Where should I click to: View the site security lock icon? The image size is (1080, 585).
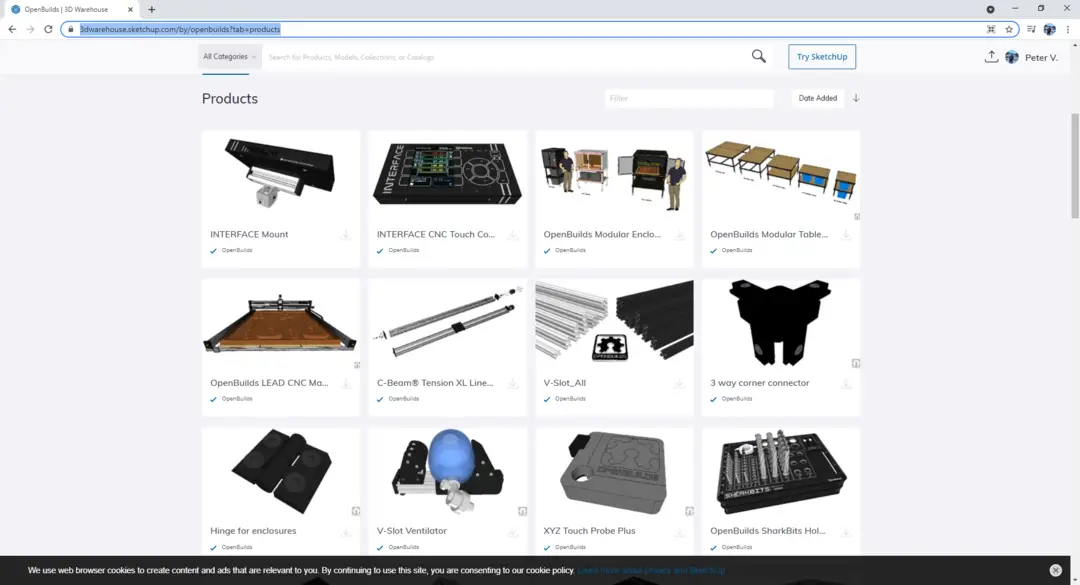70,29
